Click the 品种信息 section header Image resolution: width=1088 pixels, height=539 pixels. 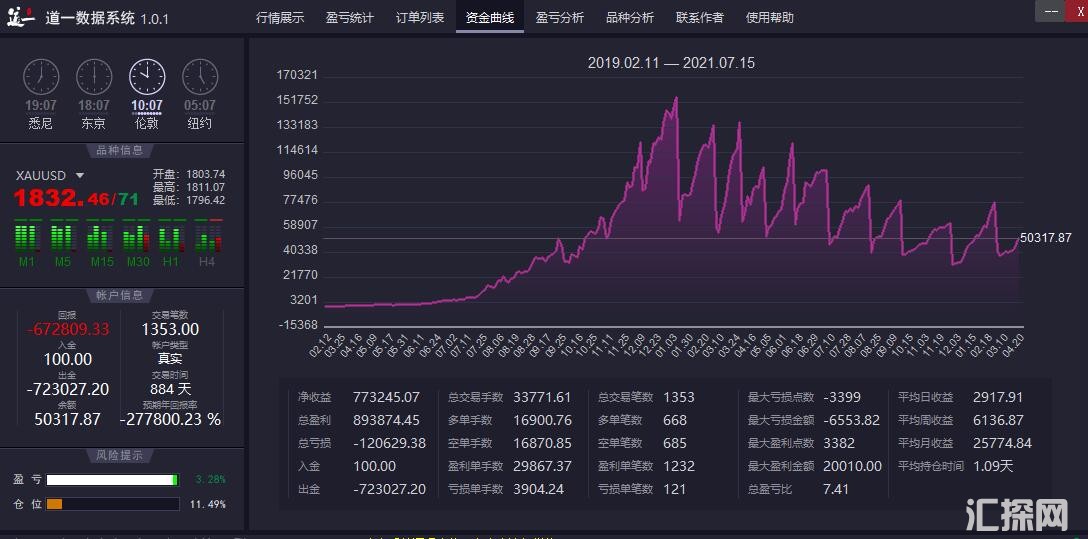(121, 151)
